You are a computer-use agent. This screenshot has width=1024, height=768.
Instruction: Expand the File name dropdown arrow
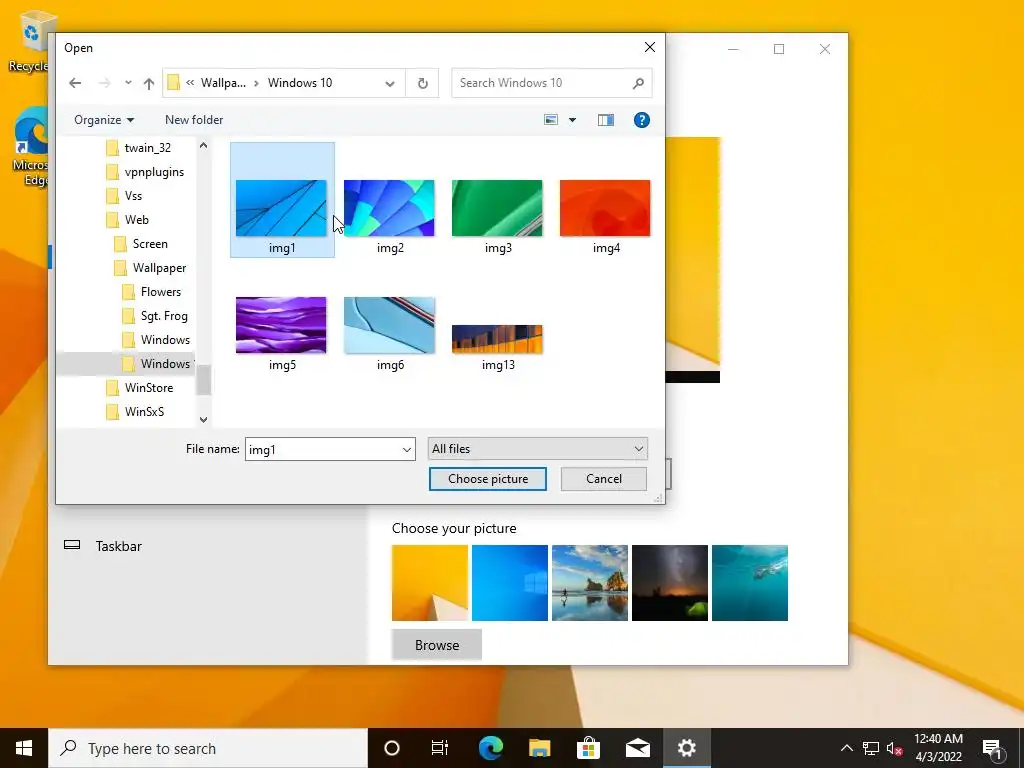[407, 449]
